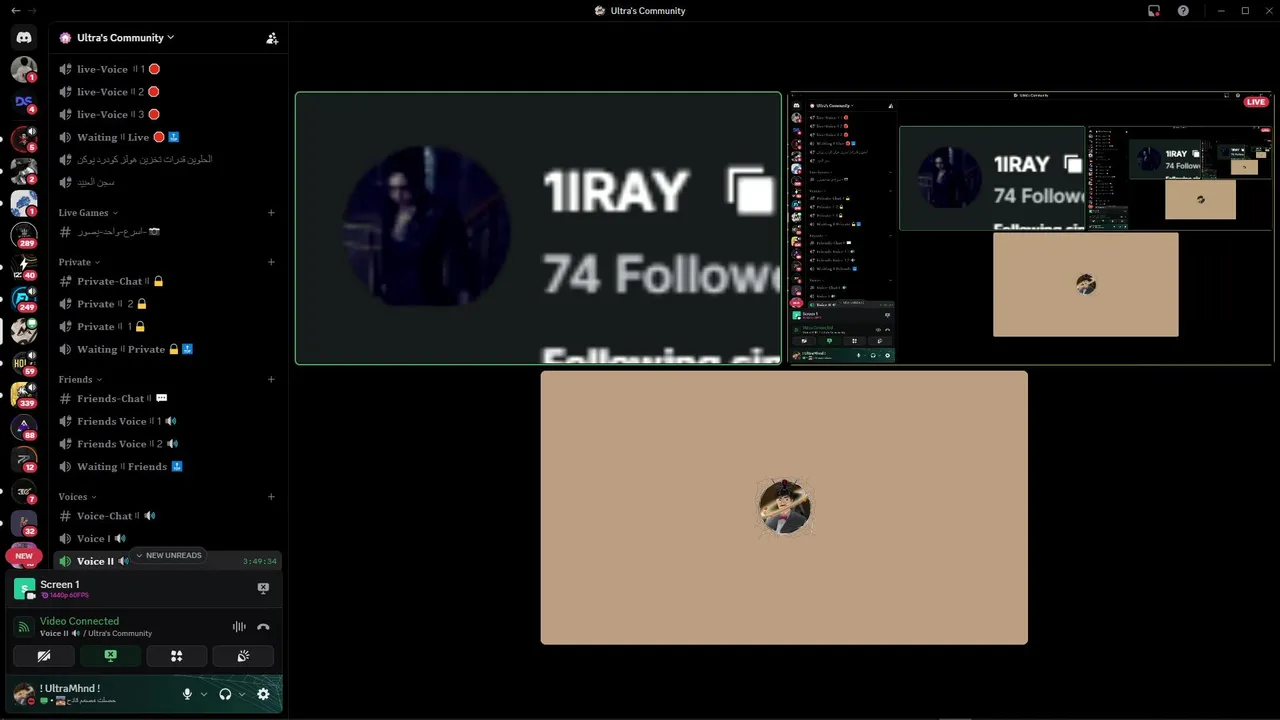1280x720 pixels.
Task: Open the help question mark icon
Action: coord(1183,11)
